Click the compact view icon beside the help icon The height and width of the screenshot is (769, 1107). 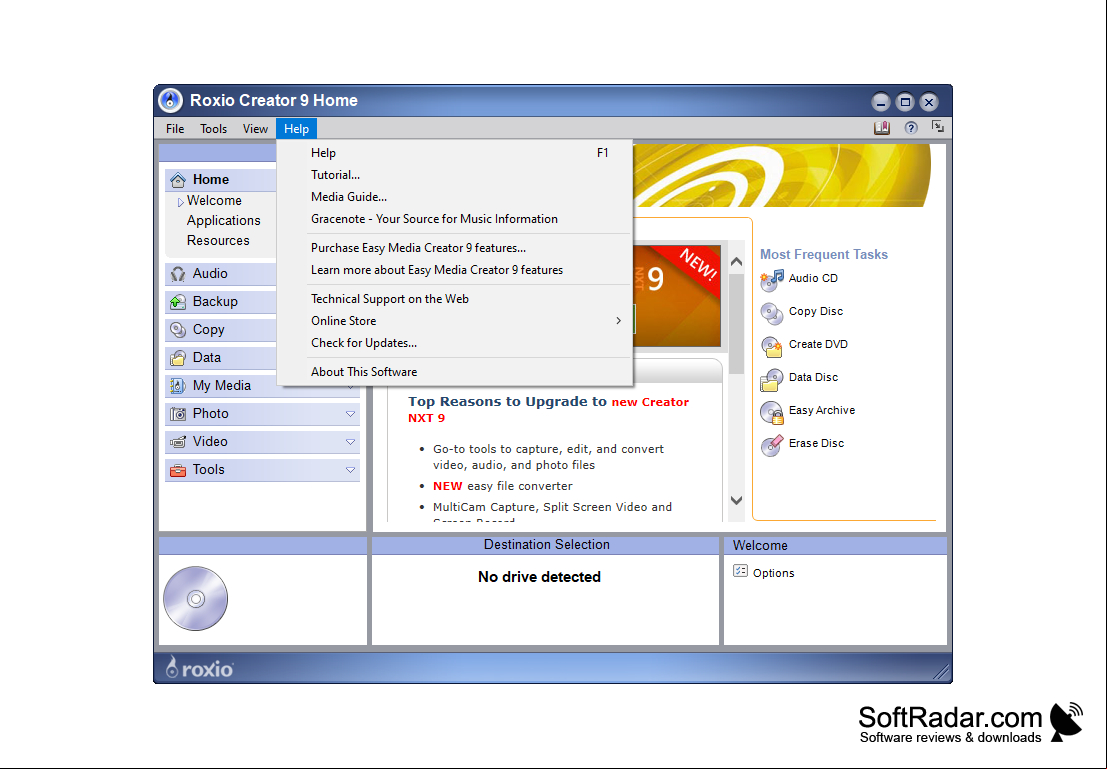tap(938, 127)
